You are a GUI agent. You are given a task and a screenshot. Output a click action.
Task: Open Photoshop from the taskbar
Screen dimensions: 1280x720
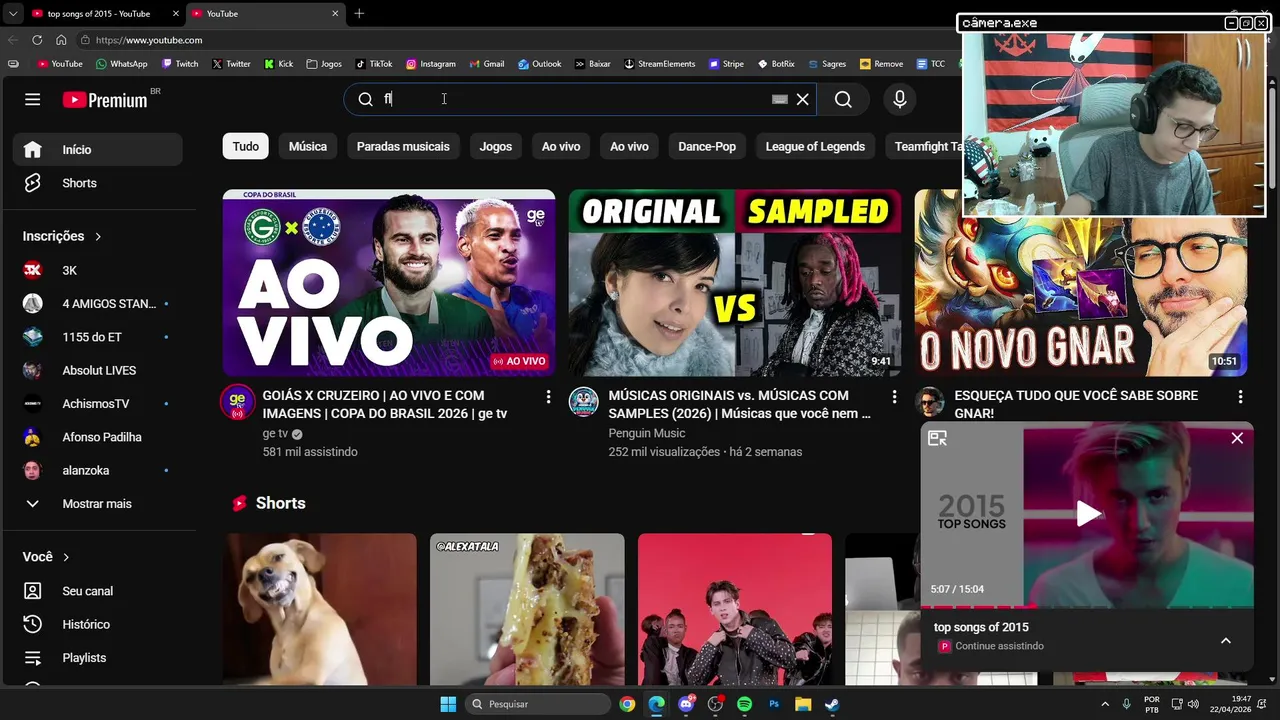coord(774,704)
